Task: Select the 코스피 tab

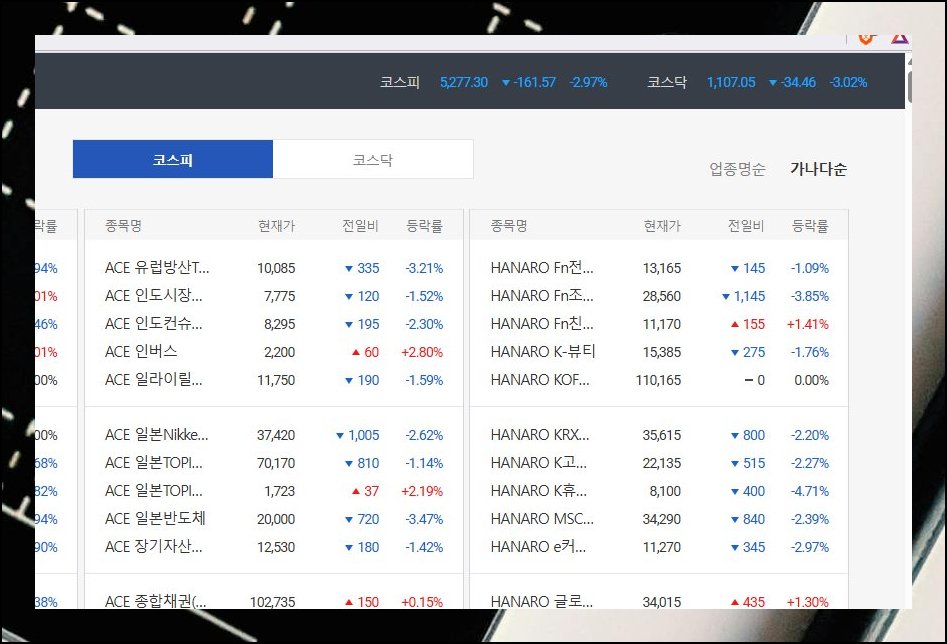Action: (x=173, y=159)
